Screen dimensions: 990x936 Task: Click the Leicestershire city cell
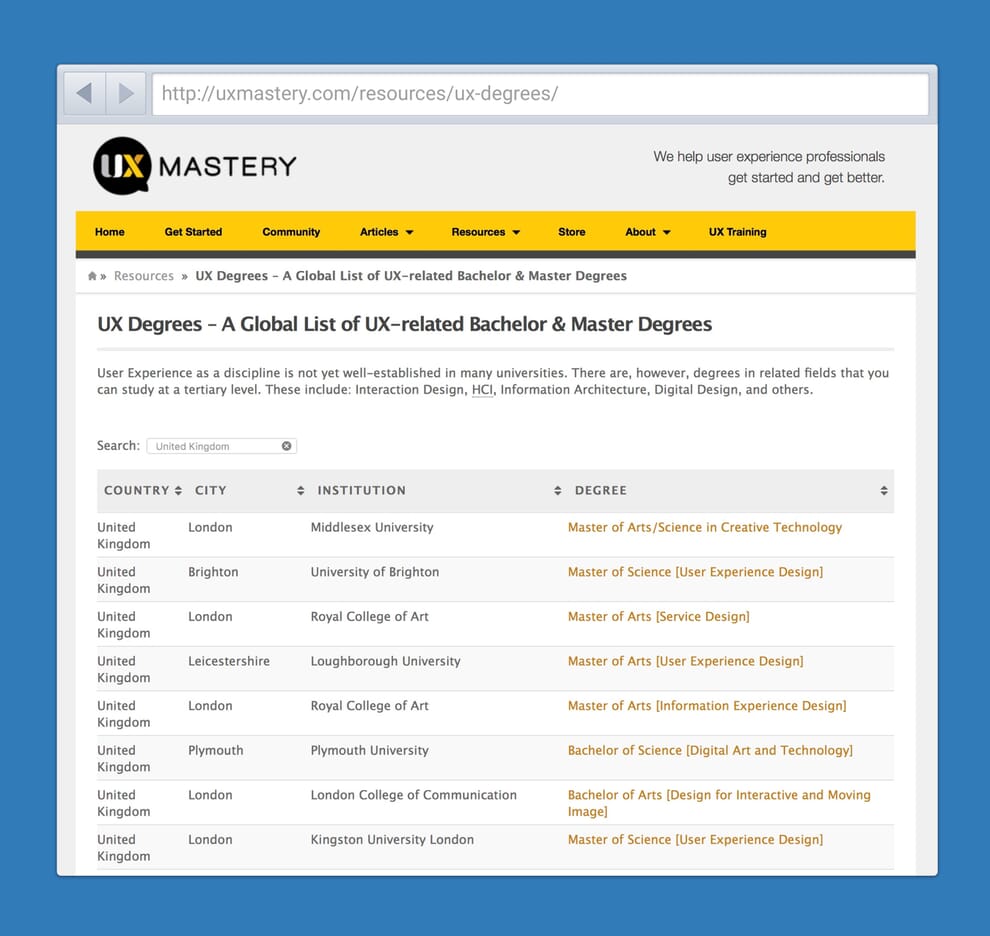point(229,661)
